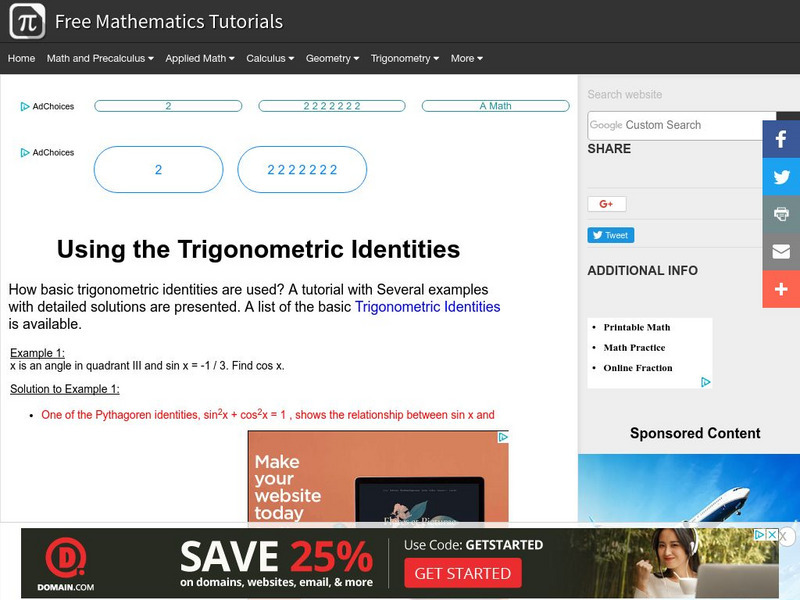Click the 'Solution to Example 1:' label
The height and width of the screenshot is (600, 800).
click(65, 389)
